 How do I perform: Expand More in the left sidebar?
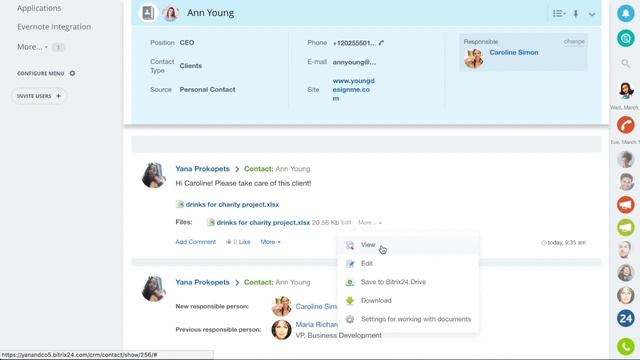click(32, 47)
